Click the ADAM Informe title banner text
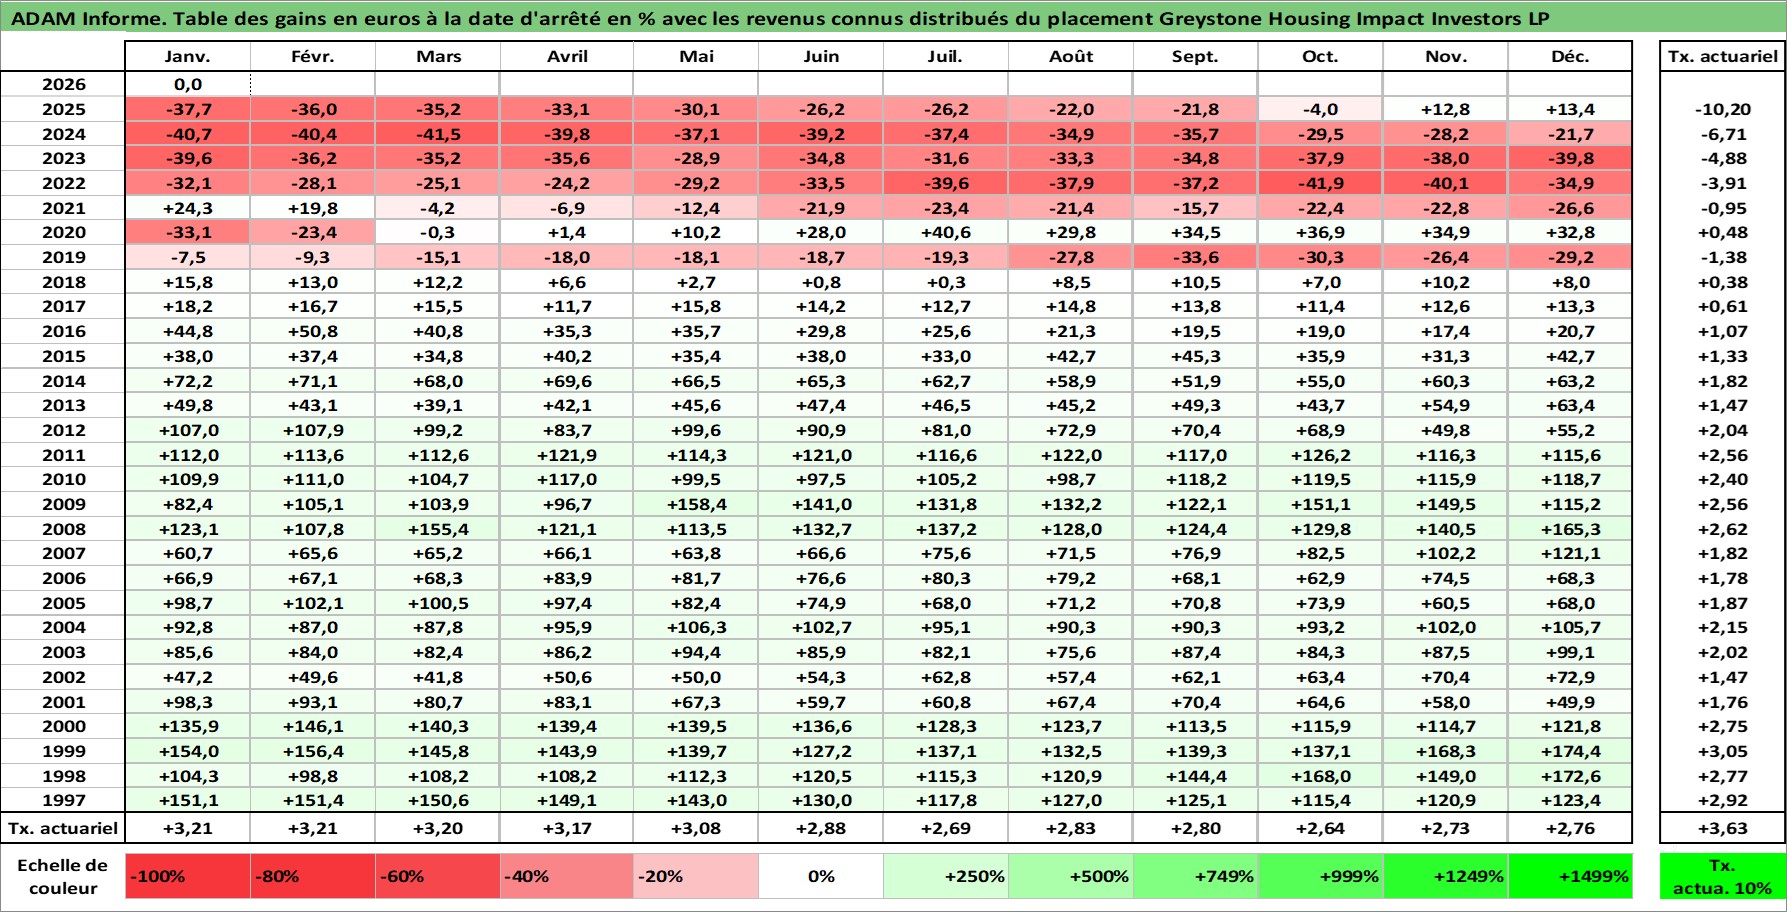Screen dimensions: 1787x912 [x=780, y=17]
